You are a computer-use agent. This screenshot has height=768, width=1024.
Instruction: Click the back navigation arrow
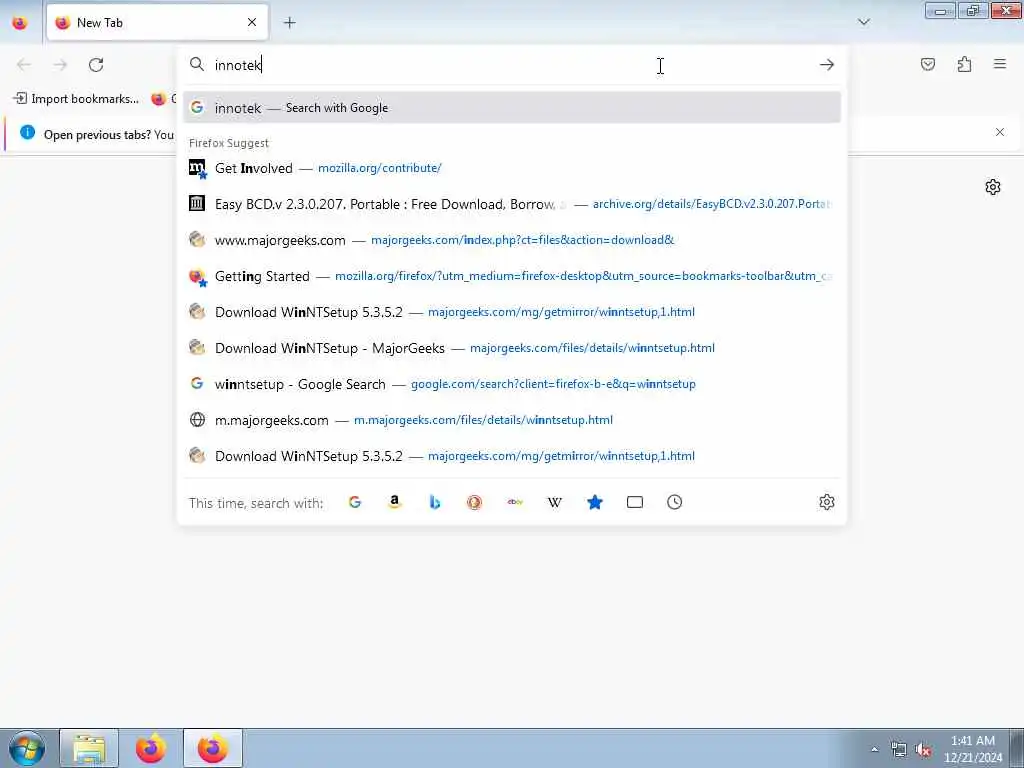tap(24, 65)
